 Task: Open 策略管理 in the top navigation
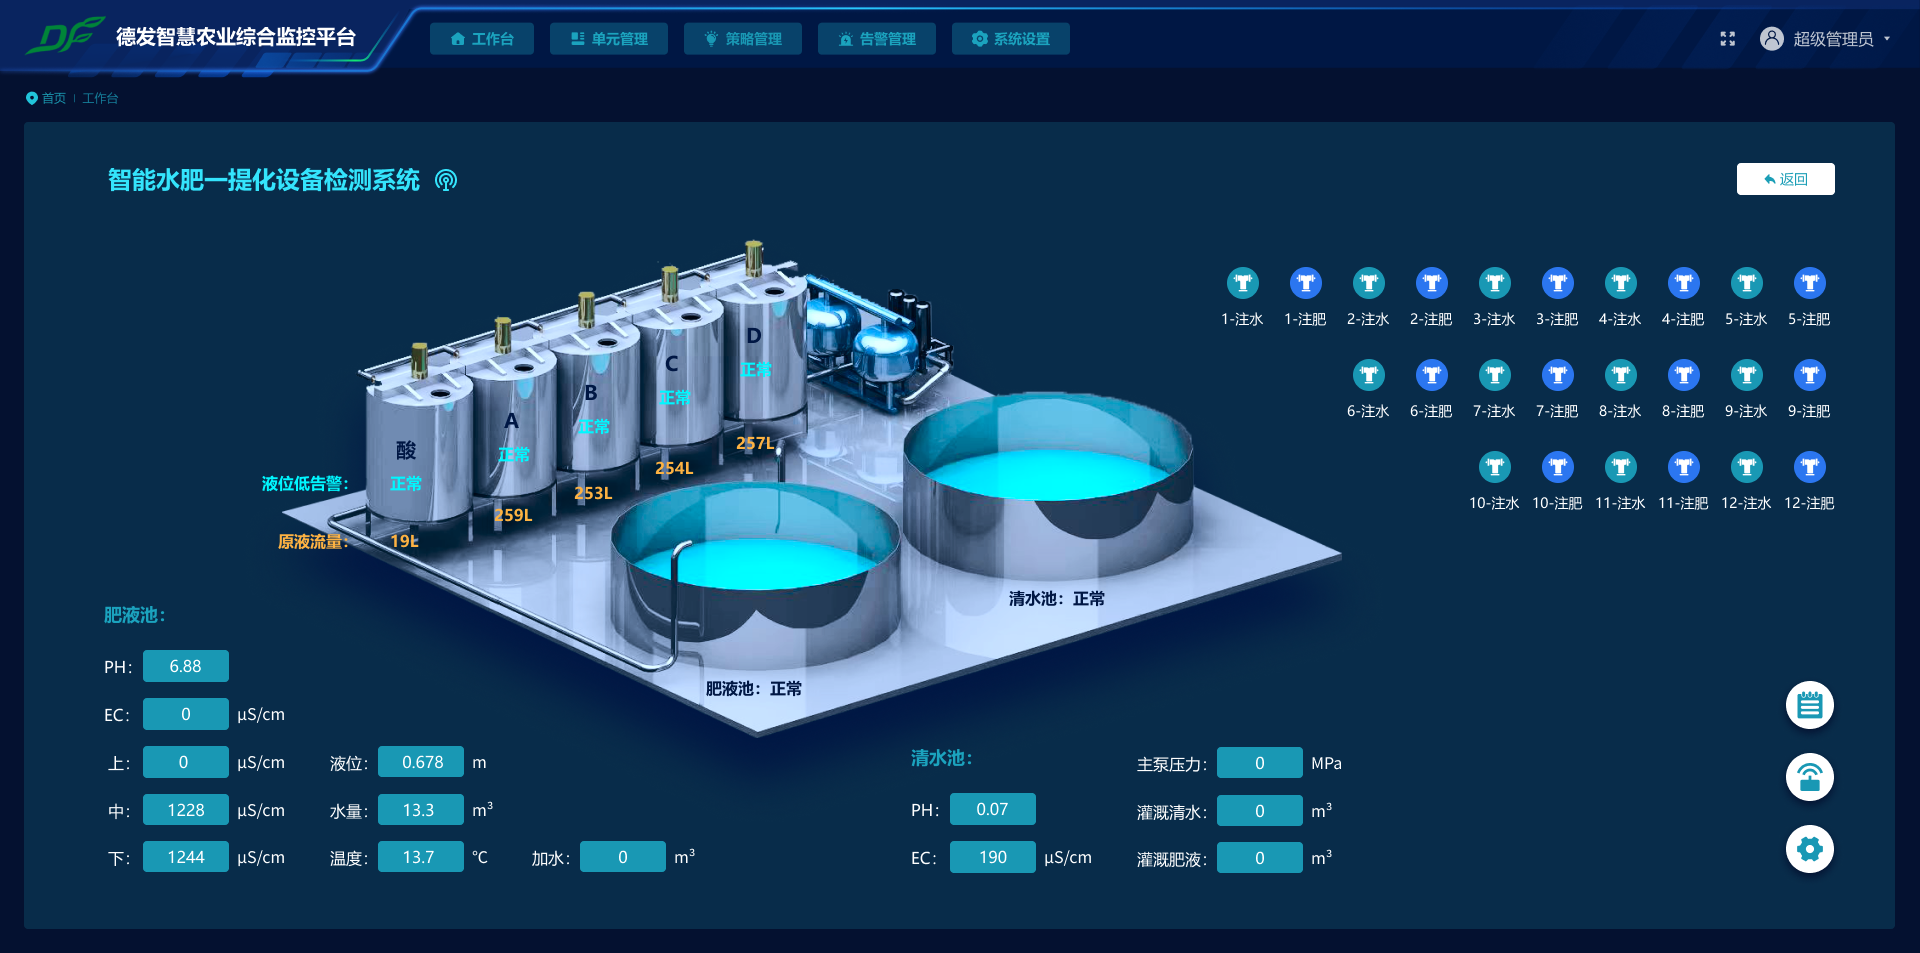pyautogui.click(x=743, y=39)
